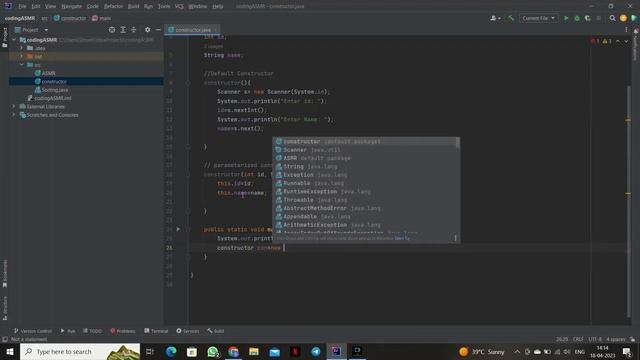Click the Search Everywhere magnifier icon
The image size is (640, 360).
pyautogui.click(x=612, y=18)
